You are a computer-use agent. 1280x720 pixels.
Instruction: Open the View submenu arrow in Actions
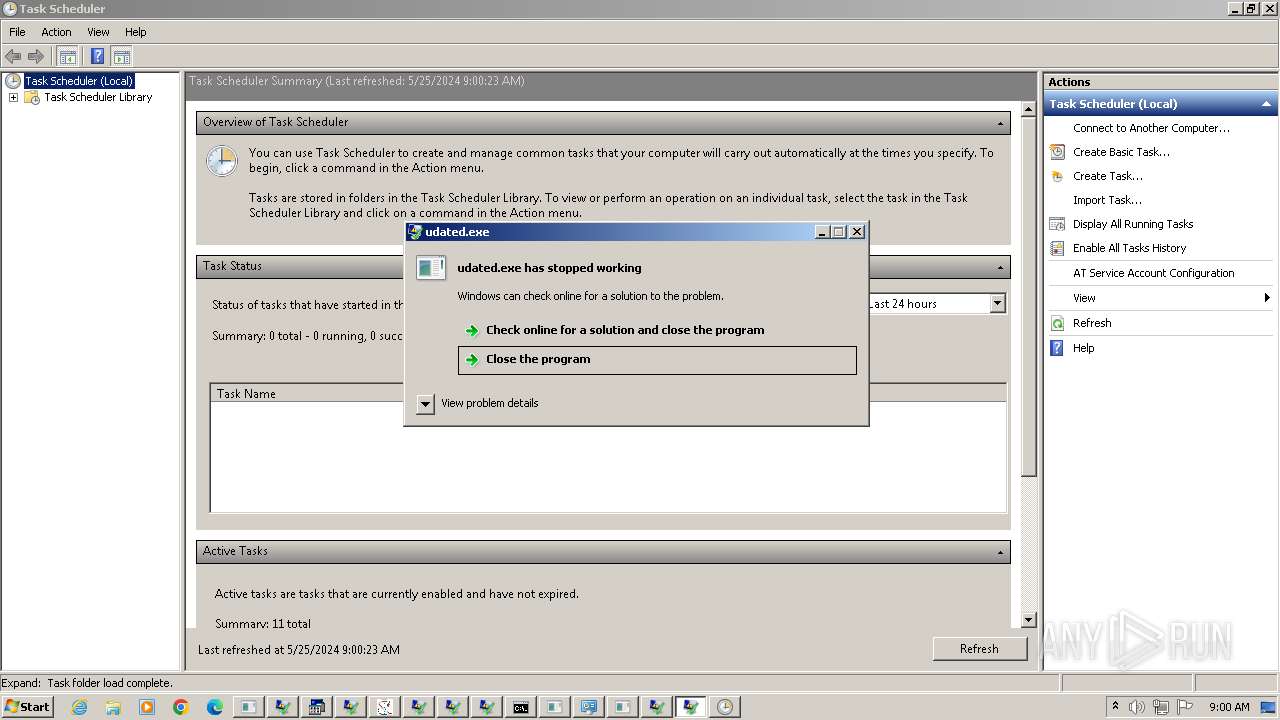[1267, 298]
